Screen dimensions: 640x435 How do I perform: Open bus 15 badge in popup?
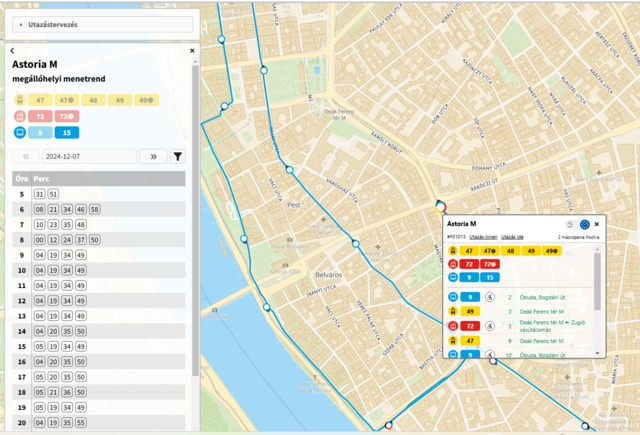[490, 277]
